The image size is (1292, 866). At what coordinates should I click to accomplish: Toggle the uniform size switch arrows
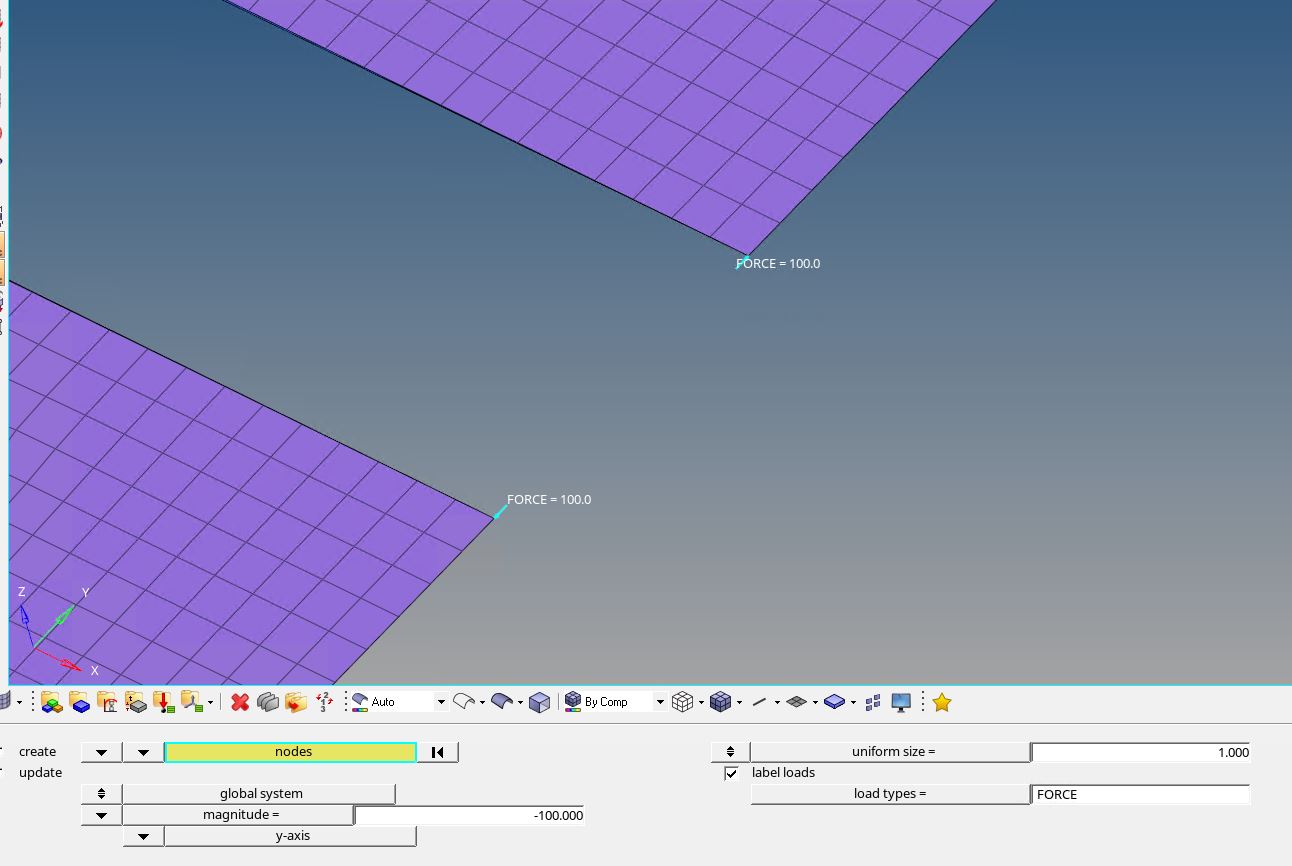(730, 752)
